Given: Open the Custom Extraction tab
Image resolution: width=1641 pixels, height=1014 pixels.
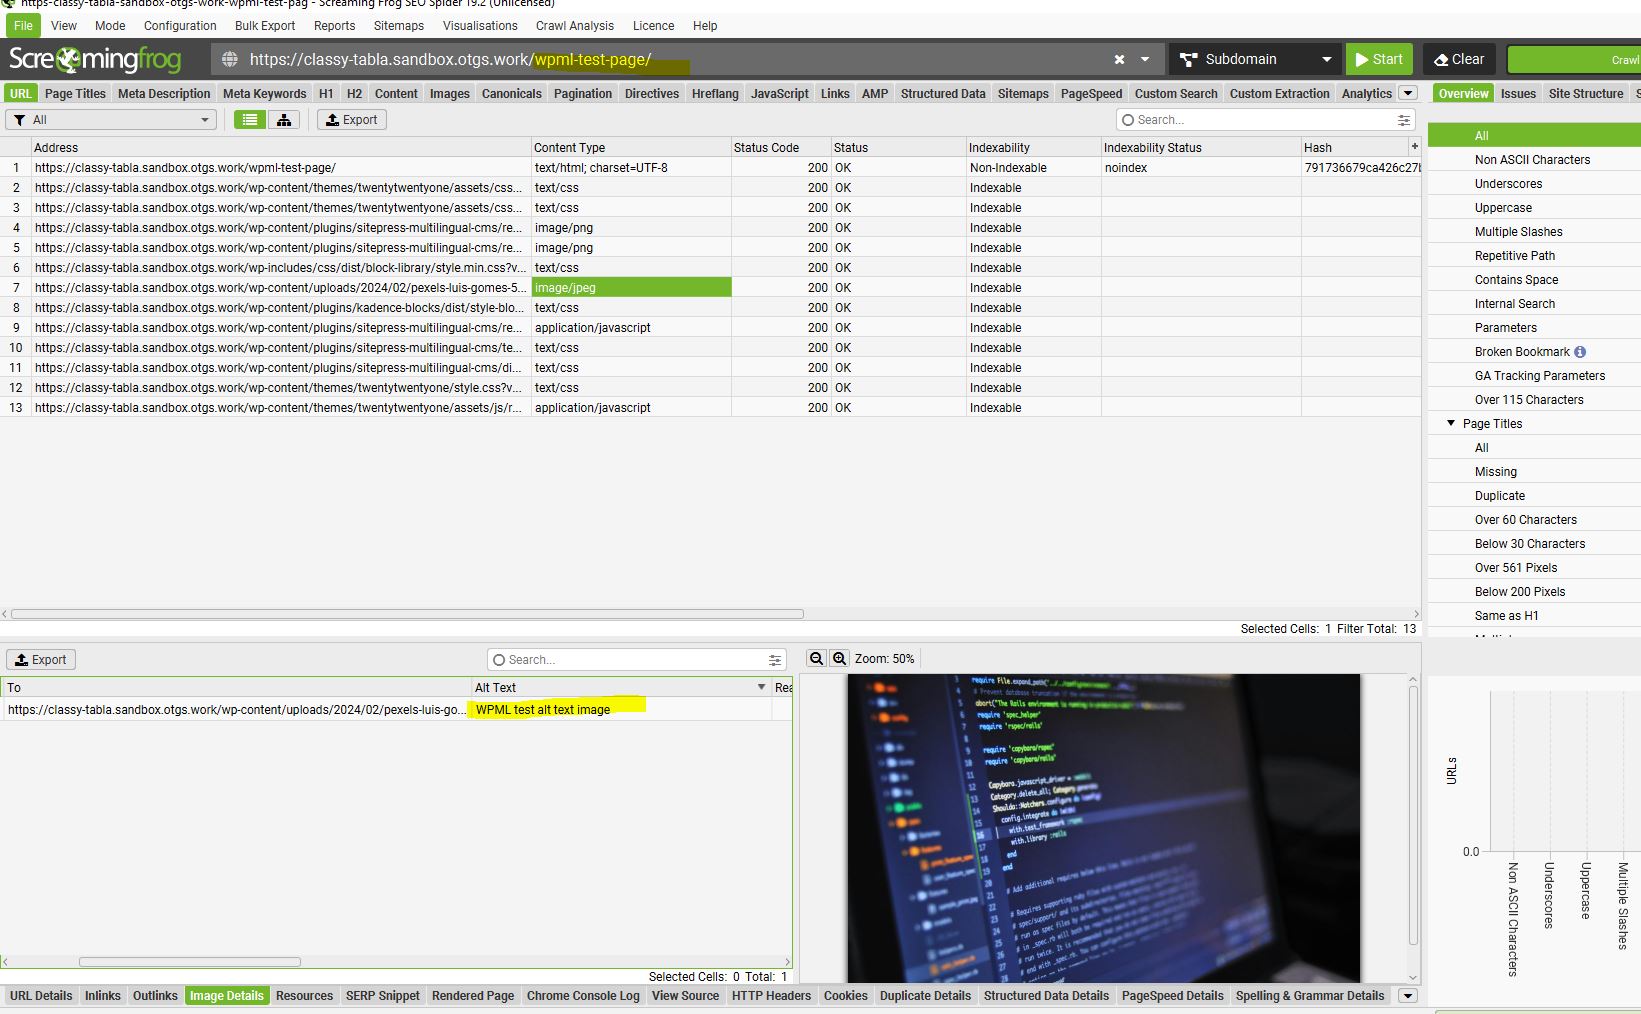Looking at the screenshot, I should click(x=1279, y=93).
